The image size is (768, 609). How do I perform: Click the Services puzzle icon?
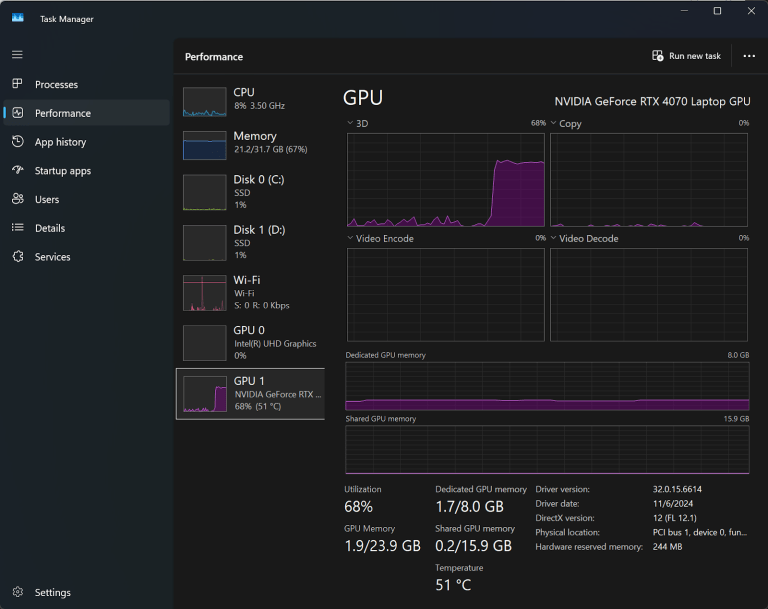(x=17, y=257)
